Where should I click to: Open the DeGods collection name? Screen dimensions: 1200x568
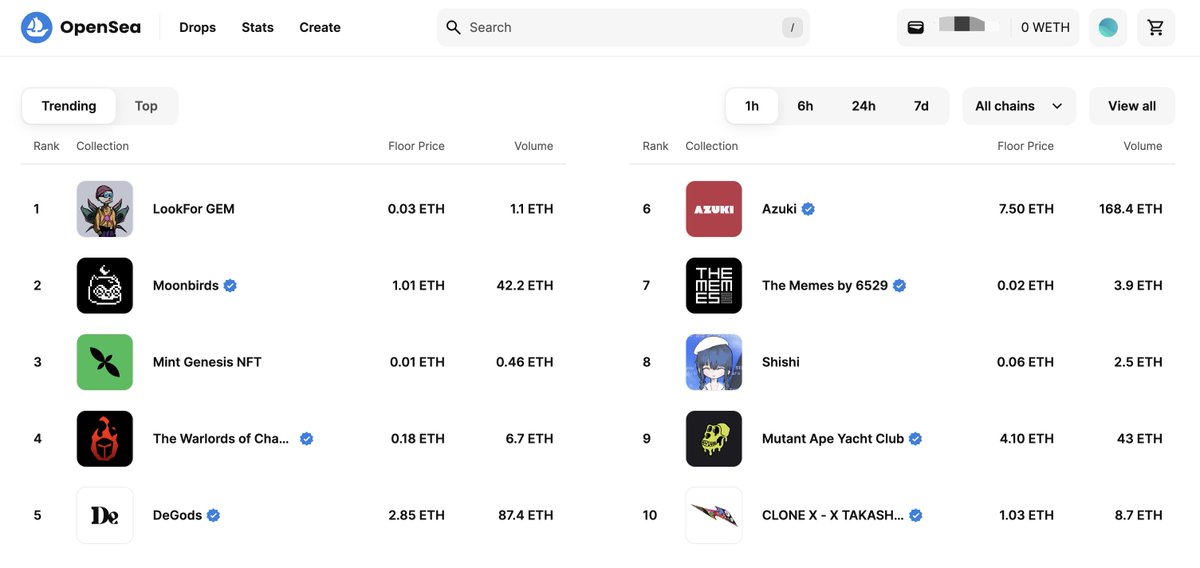pyautogui.click(x=178, y=516)
